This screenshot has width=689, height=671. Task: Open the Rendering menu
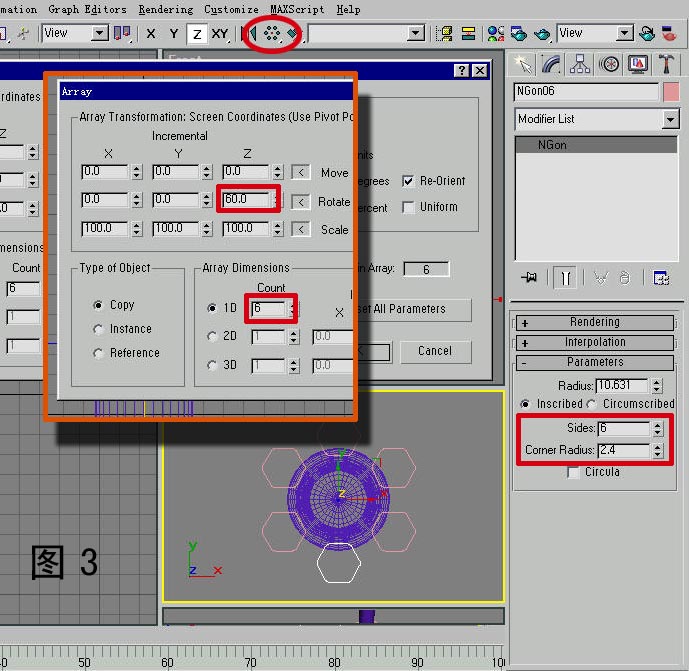click(166, 9)
